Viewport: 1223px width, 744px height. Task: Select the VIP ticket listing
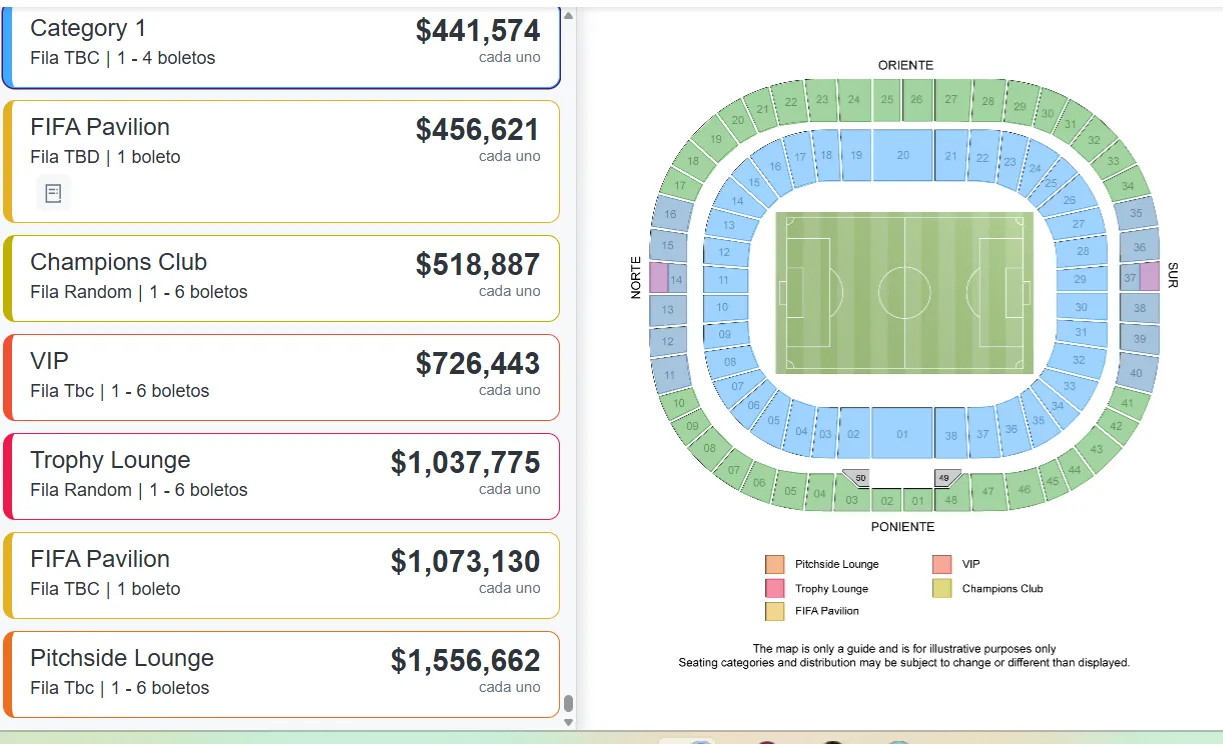(280, 375)
